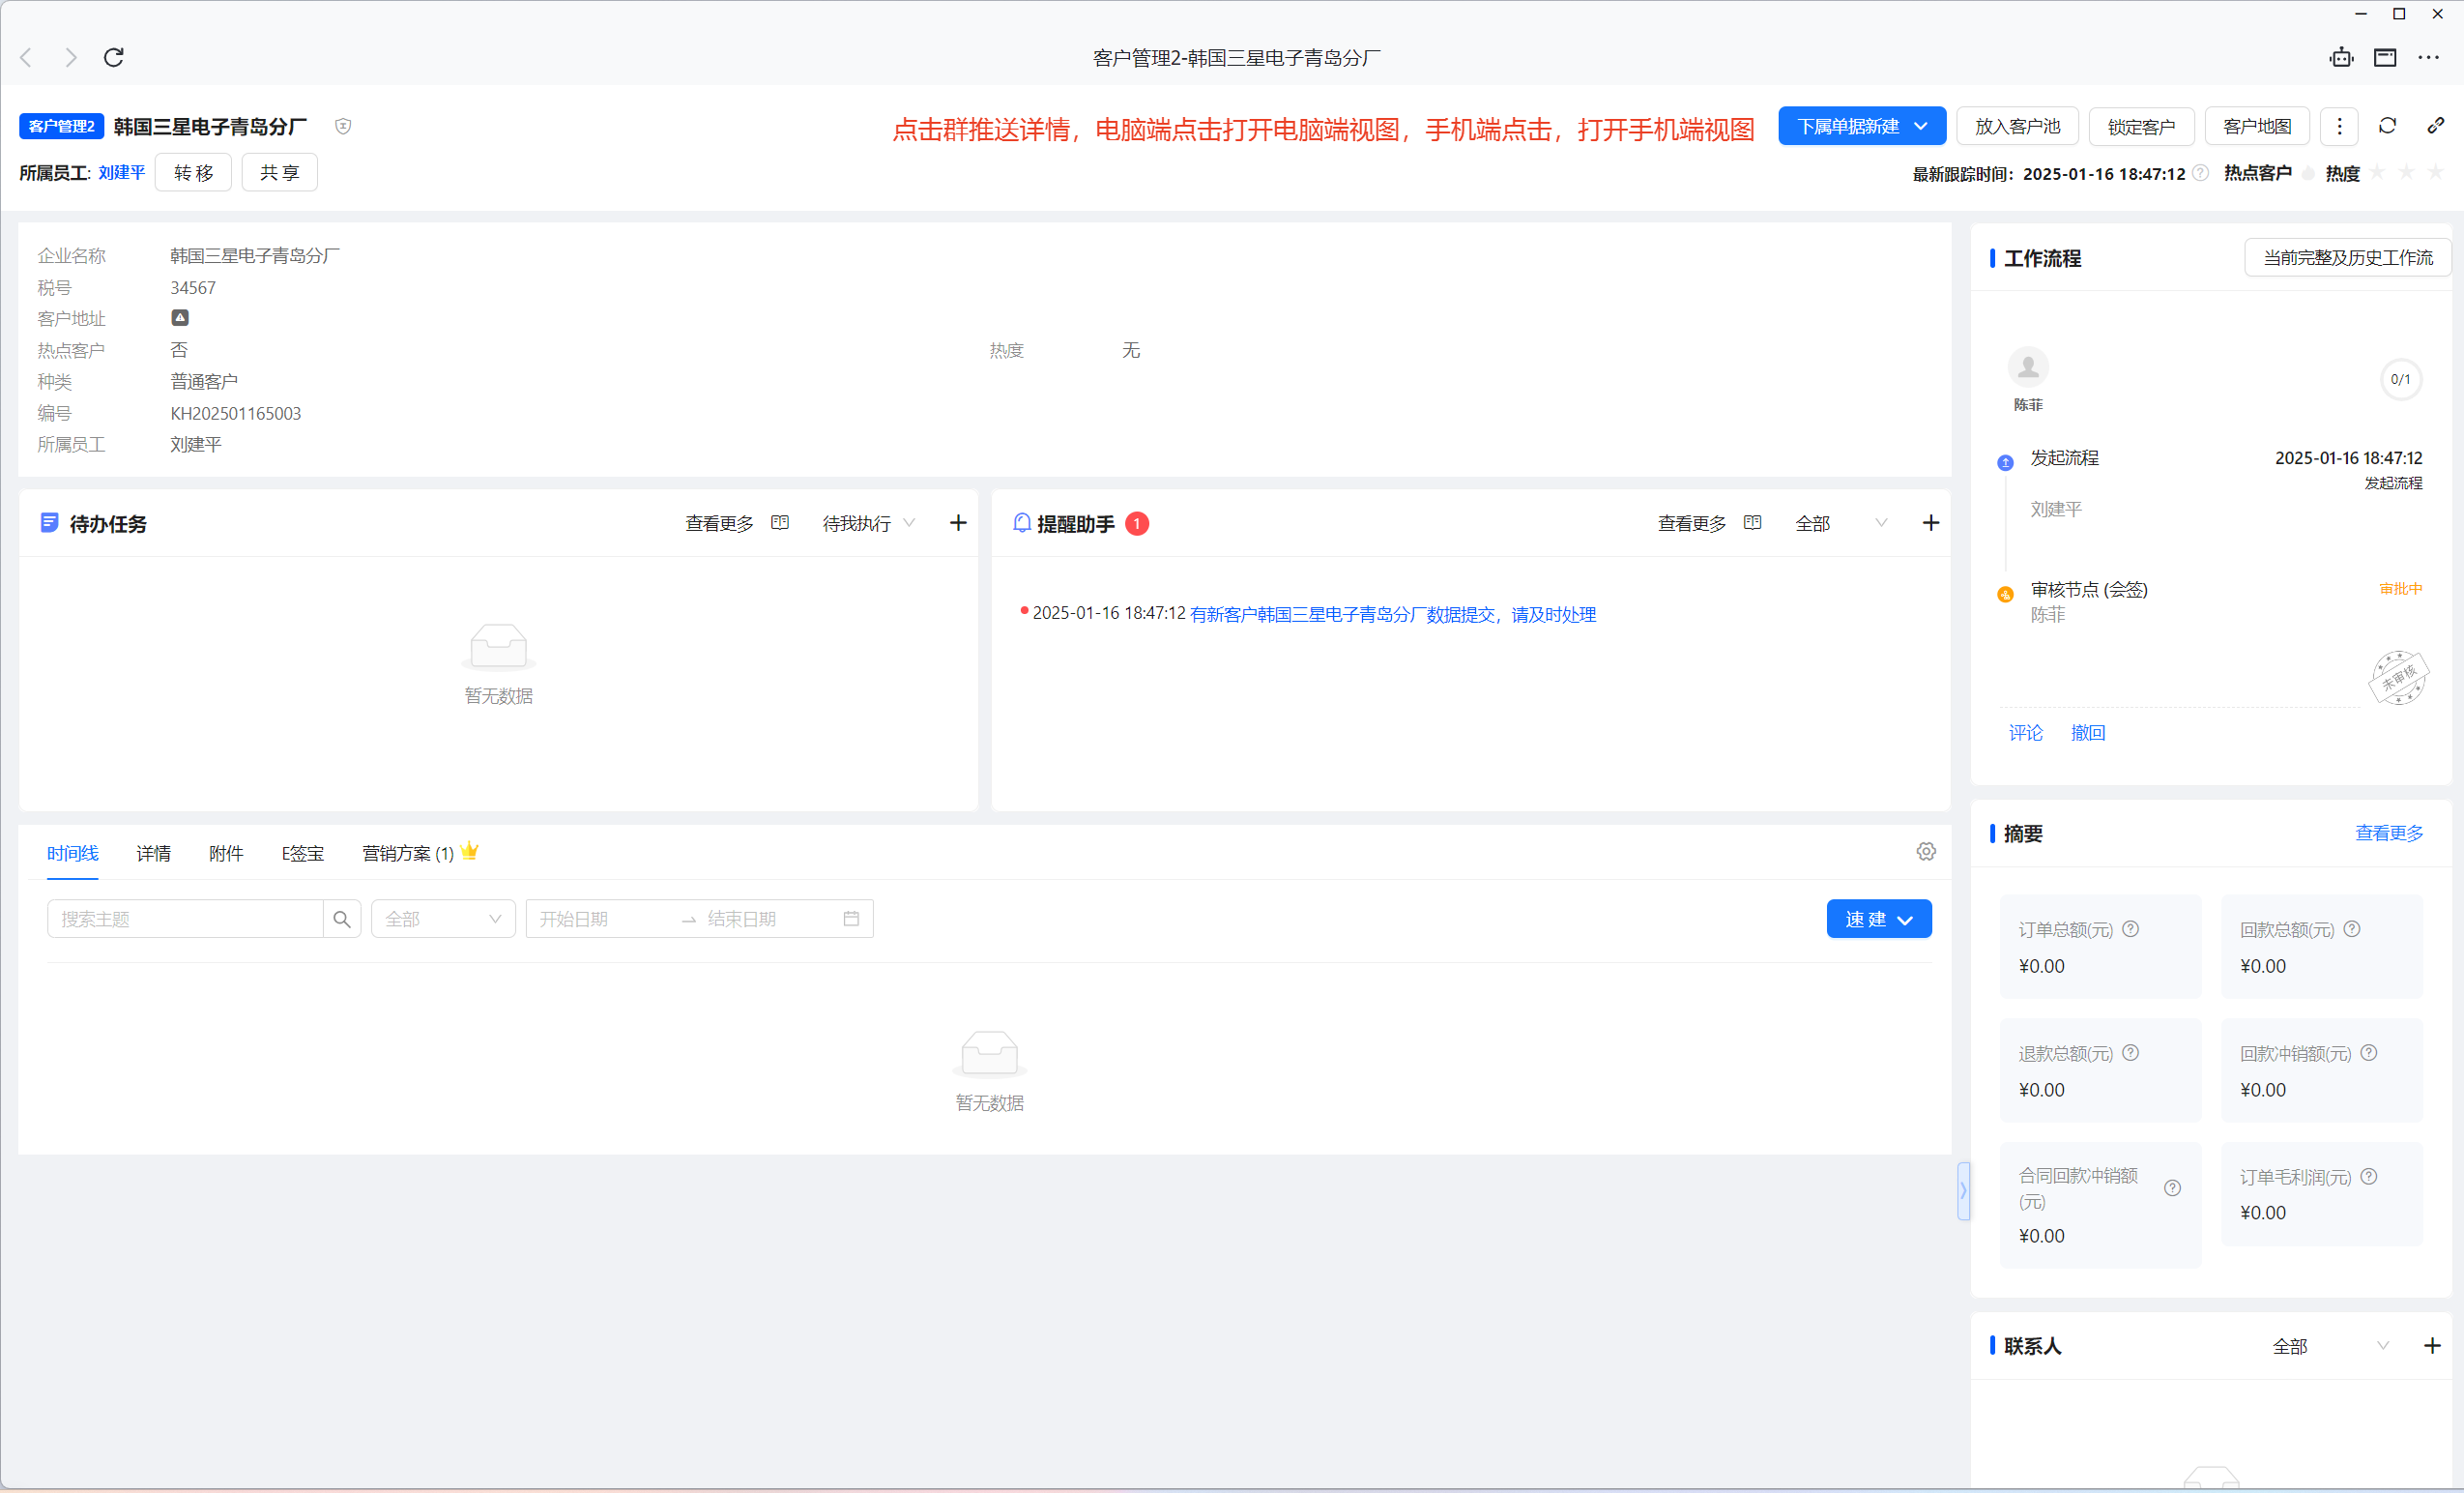Screen dimensions: 2464x1493
Task: Click the 0/1 approval progress circle
Action: point(2400,379)
